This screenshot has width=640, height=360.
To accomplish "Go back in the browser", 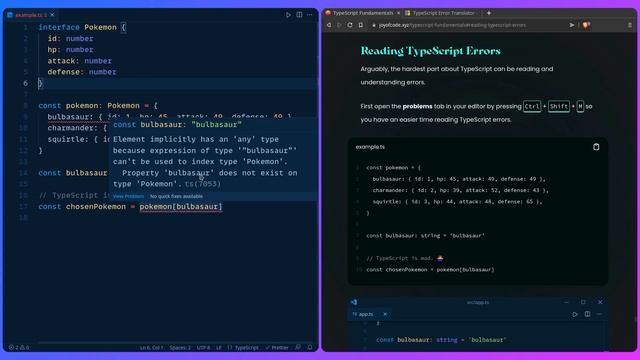I will 329,25.
